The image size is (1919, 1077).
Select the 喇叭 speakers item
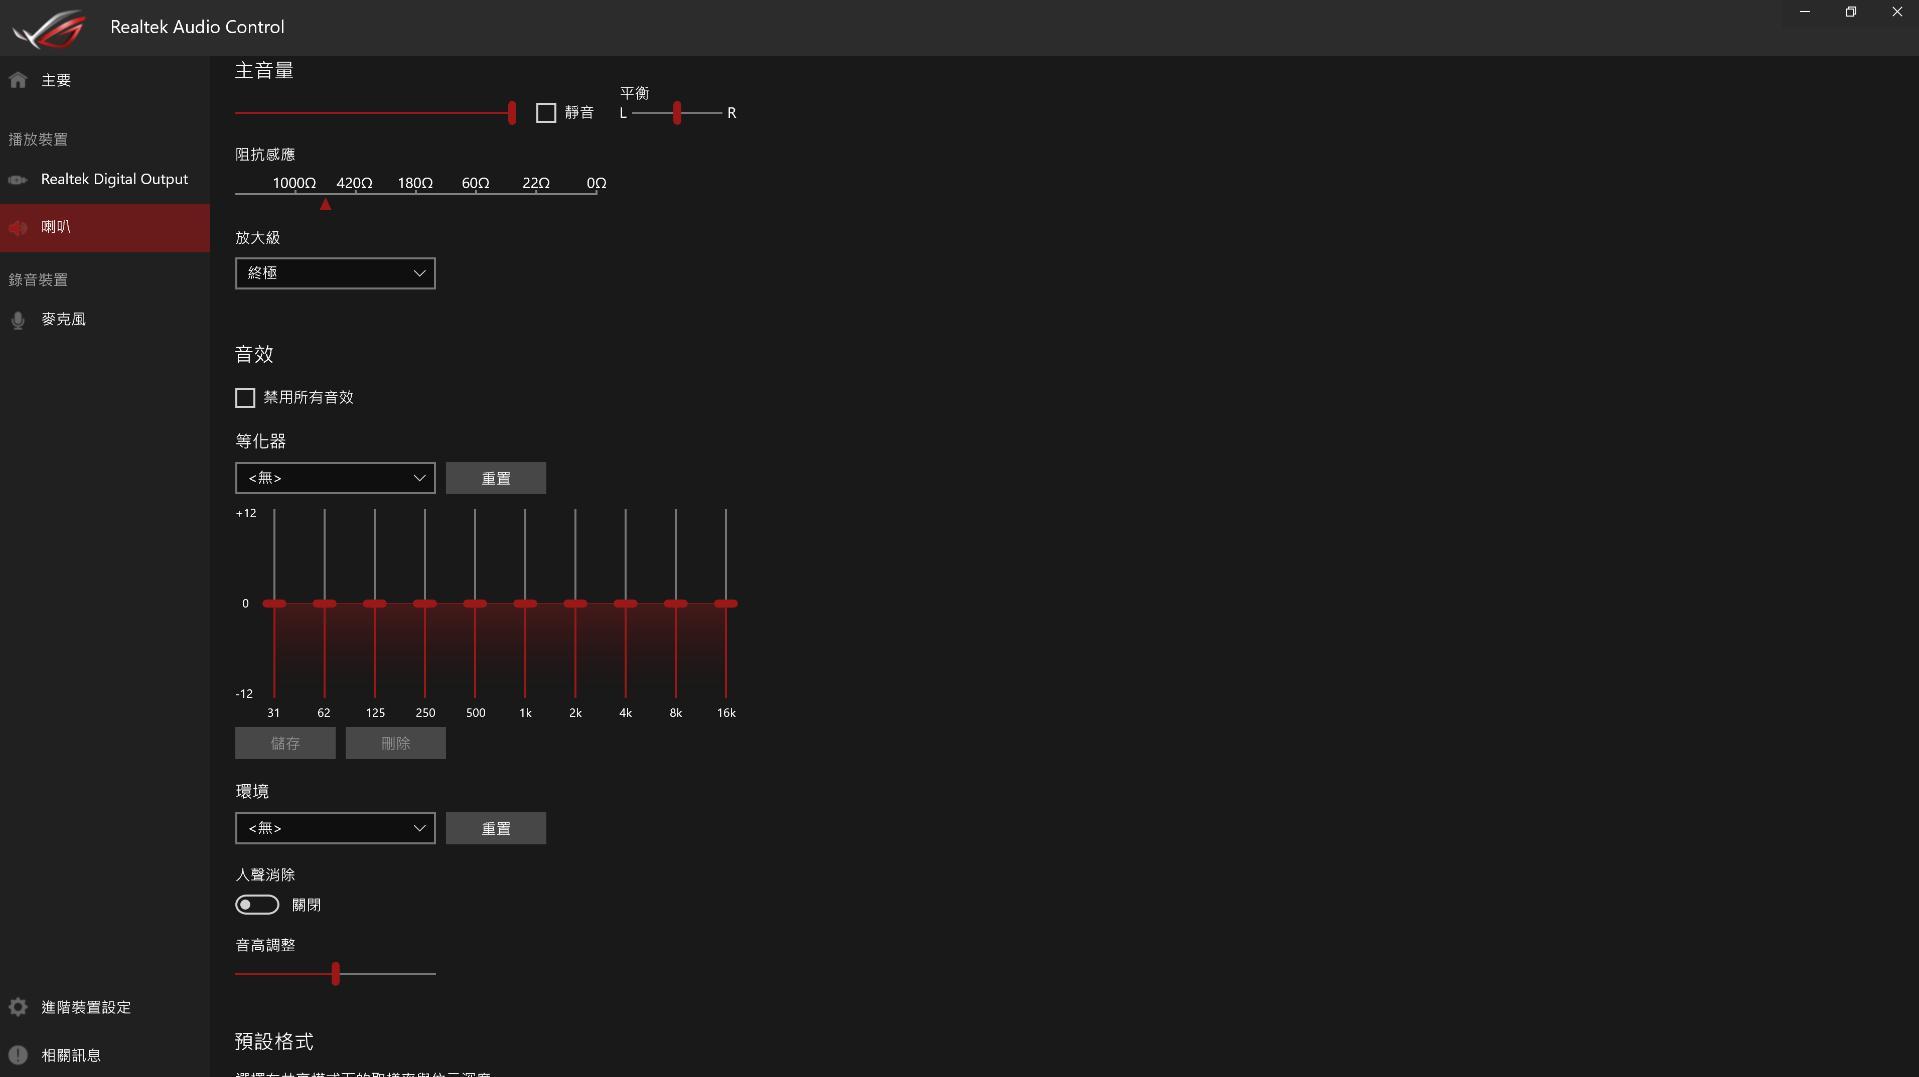click(105, 228)
